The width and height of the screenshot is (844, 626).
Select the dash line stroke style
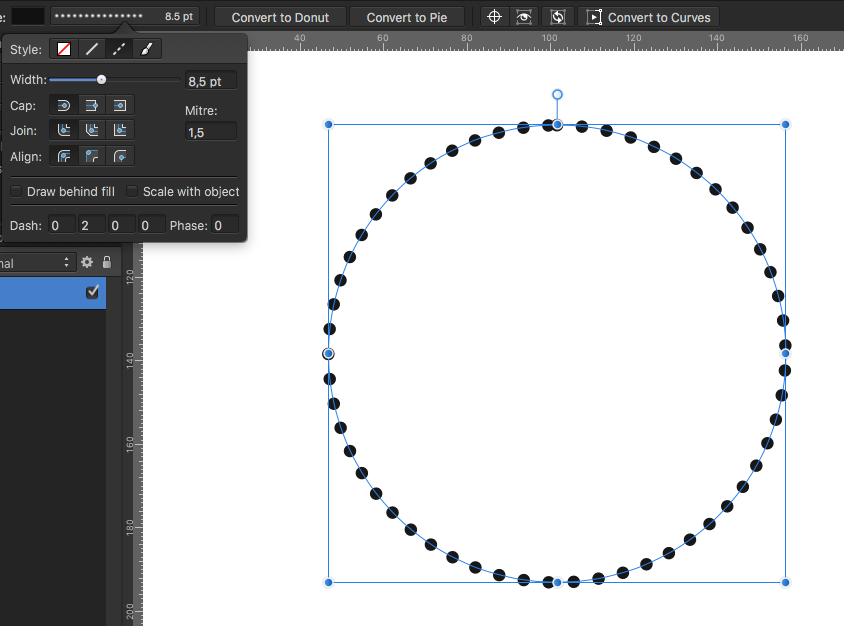click(119, 49)
